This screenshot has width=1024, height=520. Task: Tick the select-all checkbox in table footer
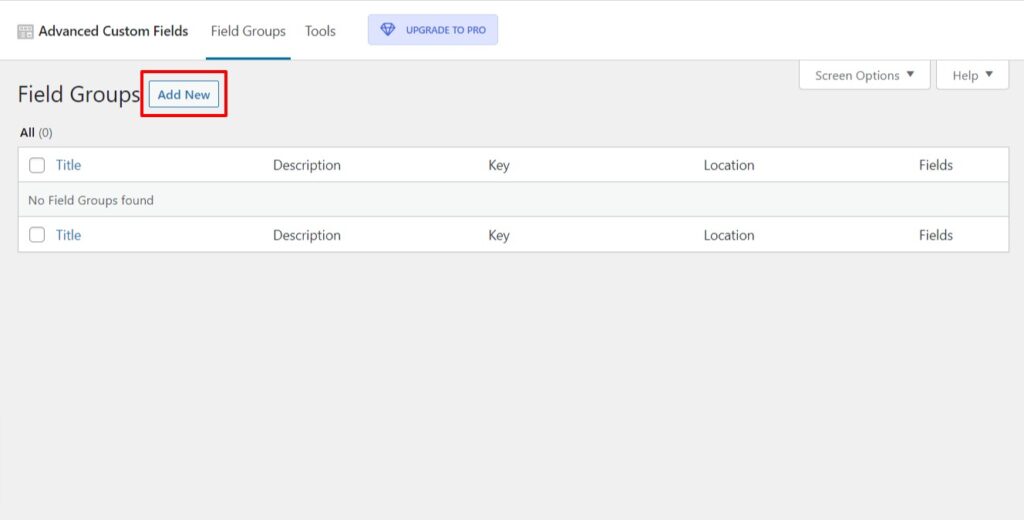tap(37, 235)
